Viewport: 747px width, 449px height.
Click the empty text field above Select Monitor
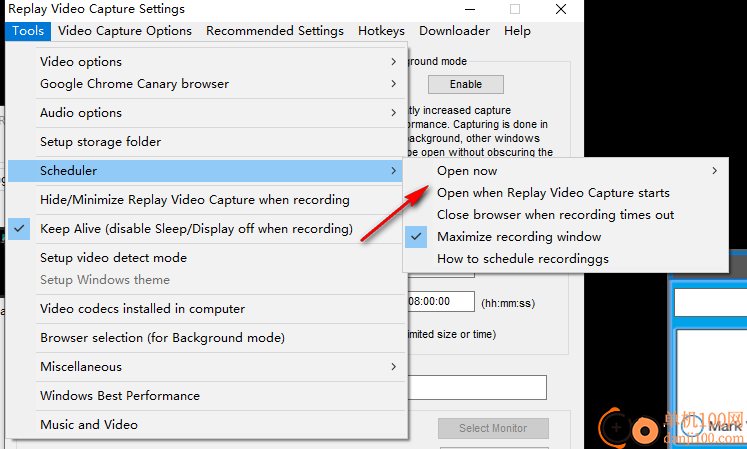477,388
